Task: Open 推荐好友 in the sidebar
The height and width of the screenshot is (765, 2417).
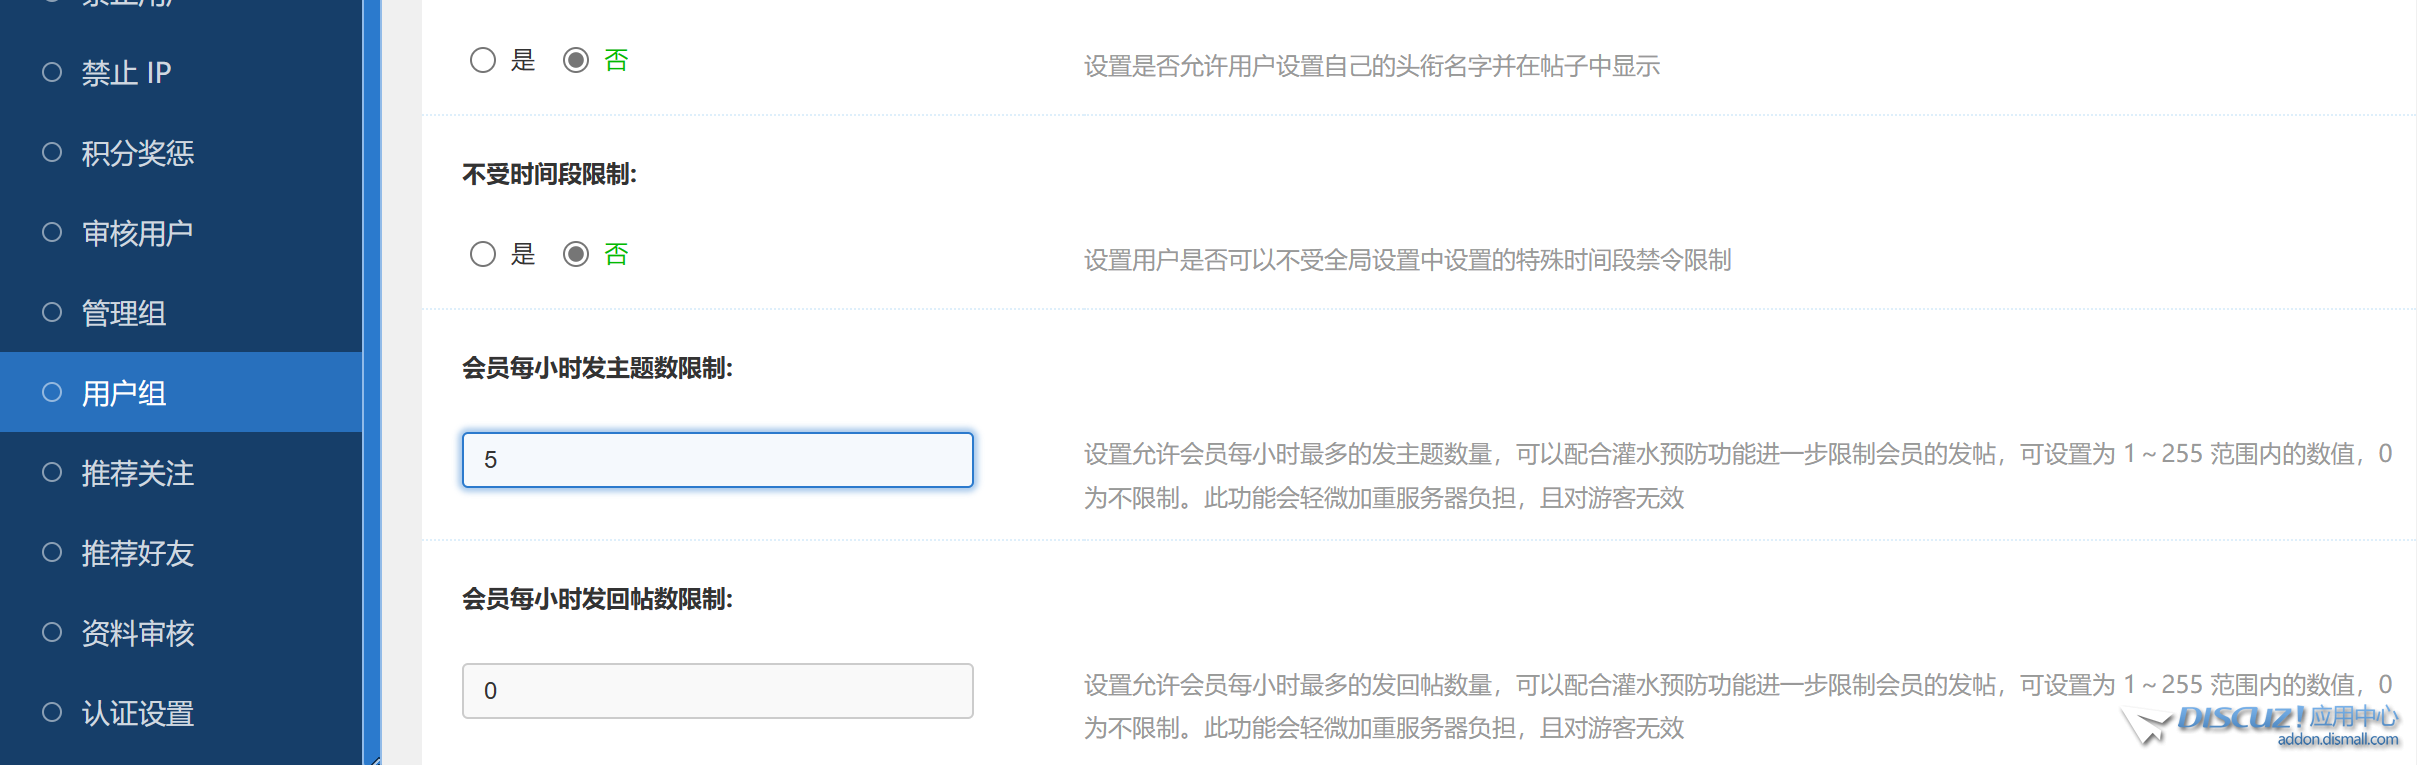Action: [137, 553]
